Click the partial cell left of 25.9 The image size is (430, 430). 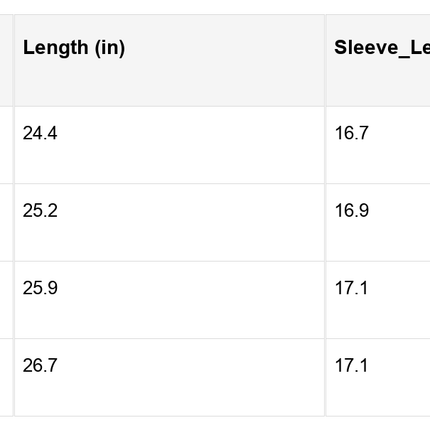click(6, 300)
